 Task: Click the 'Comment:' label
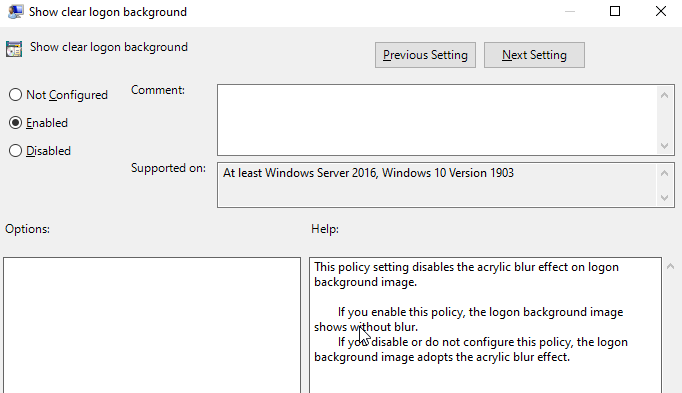click(158, 90)
